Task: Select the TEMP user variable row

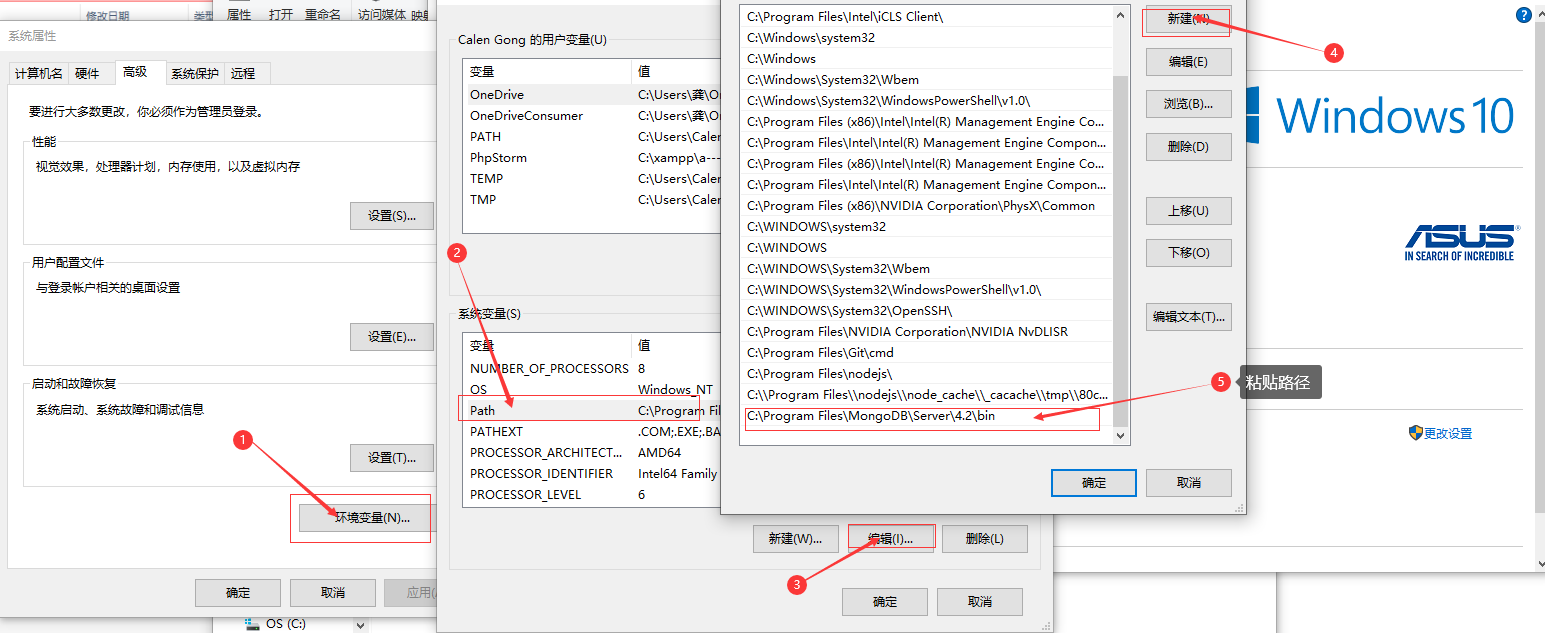Action: tap(592, 179)
